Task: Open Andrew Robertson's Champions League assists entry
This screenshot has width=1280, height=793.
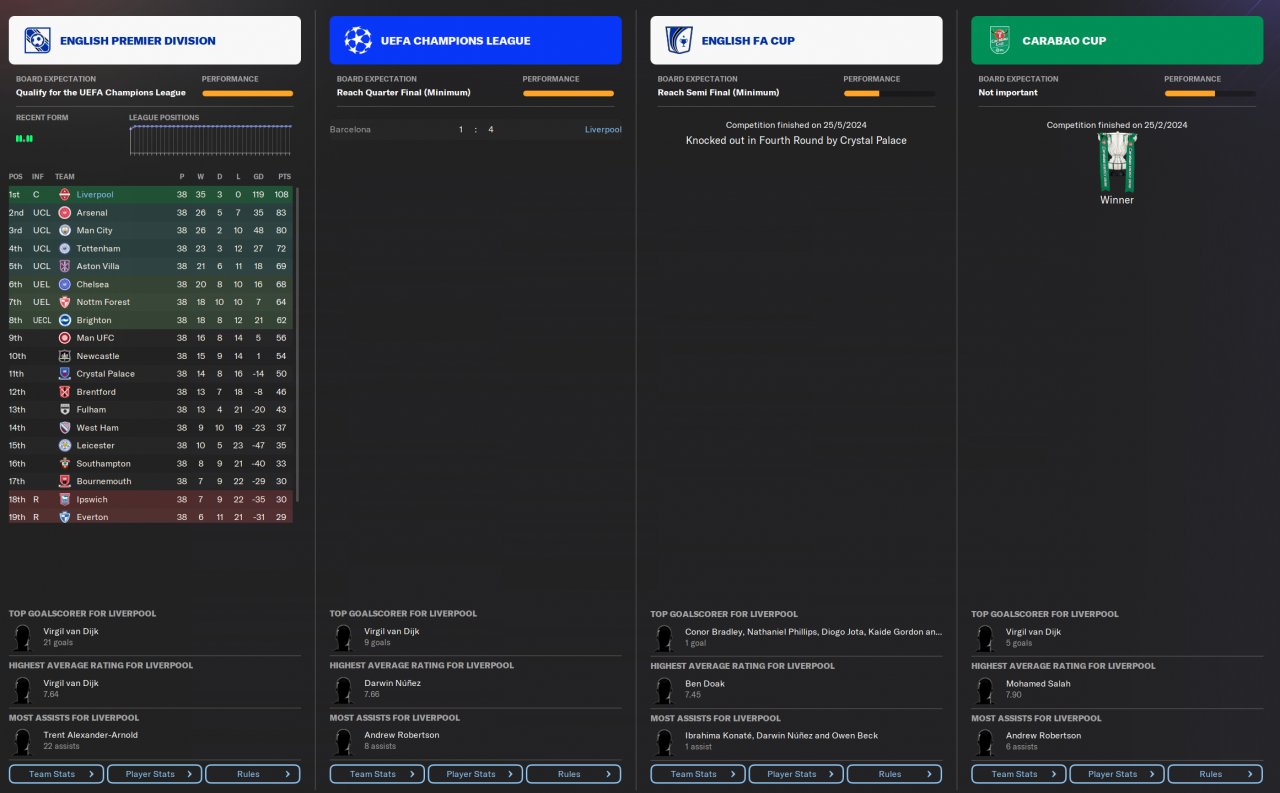Action: [x=476, y=741]
